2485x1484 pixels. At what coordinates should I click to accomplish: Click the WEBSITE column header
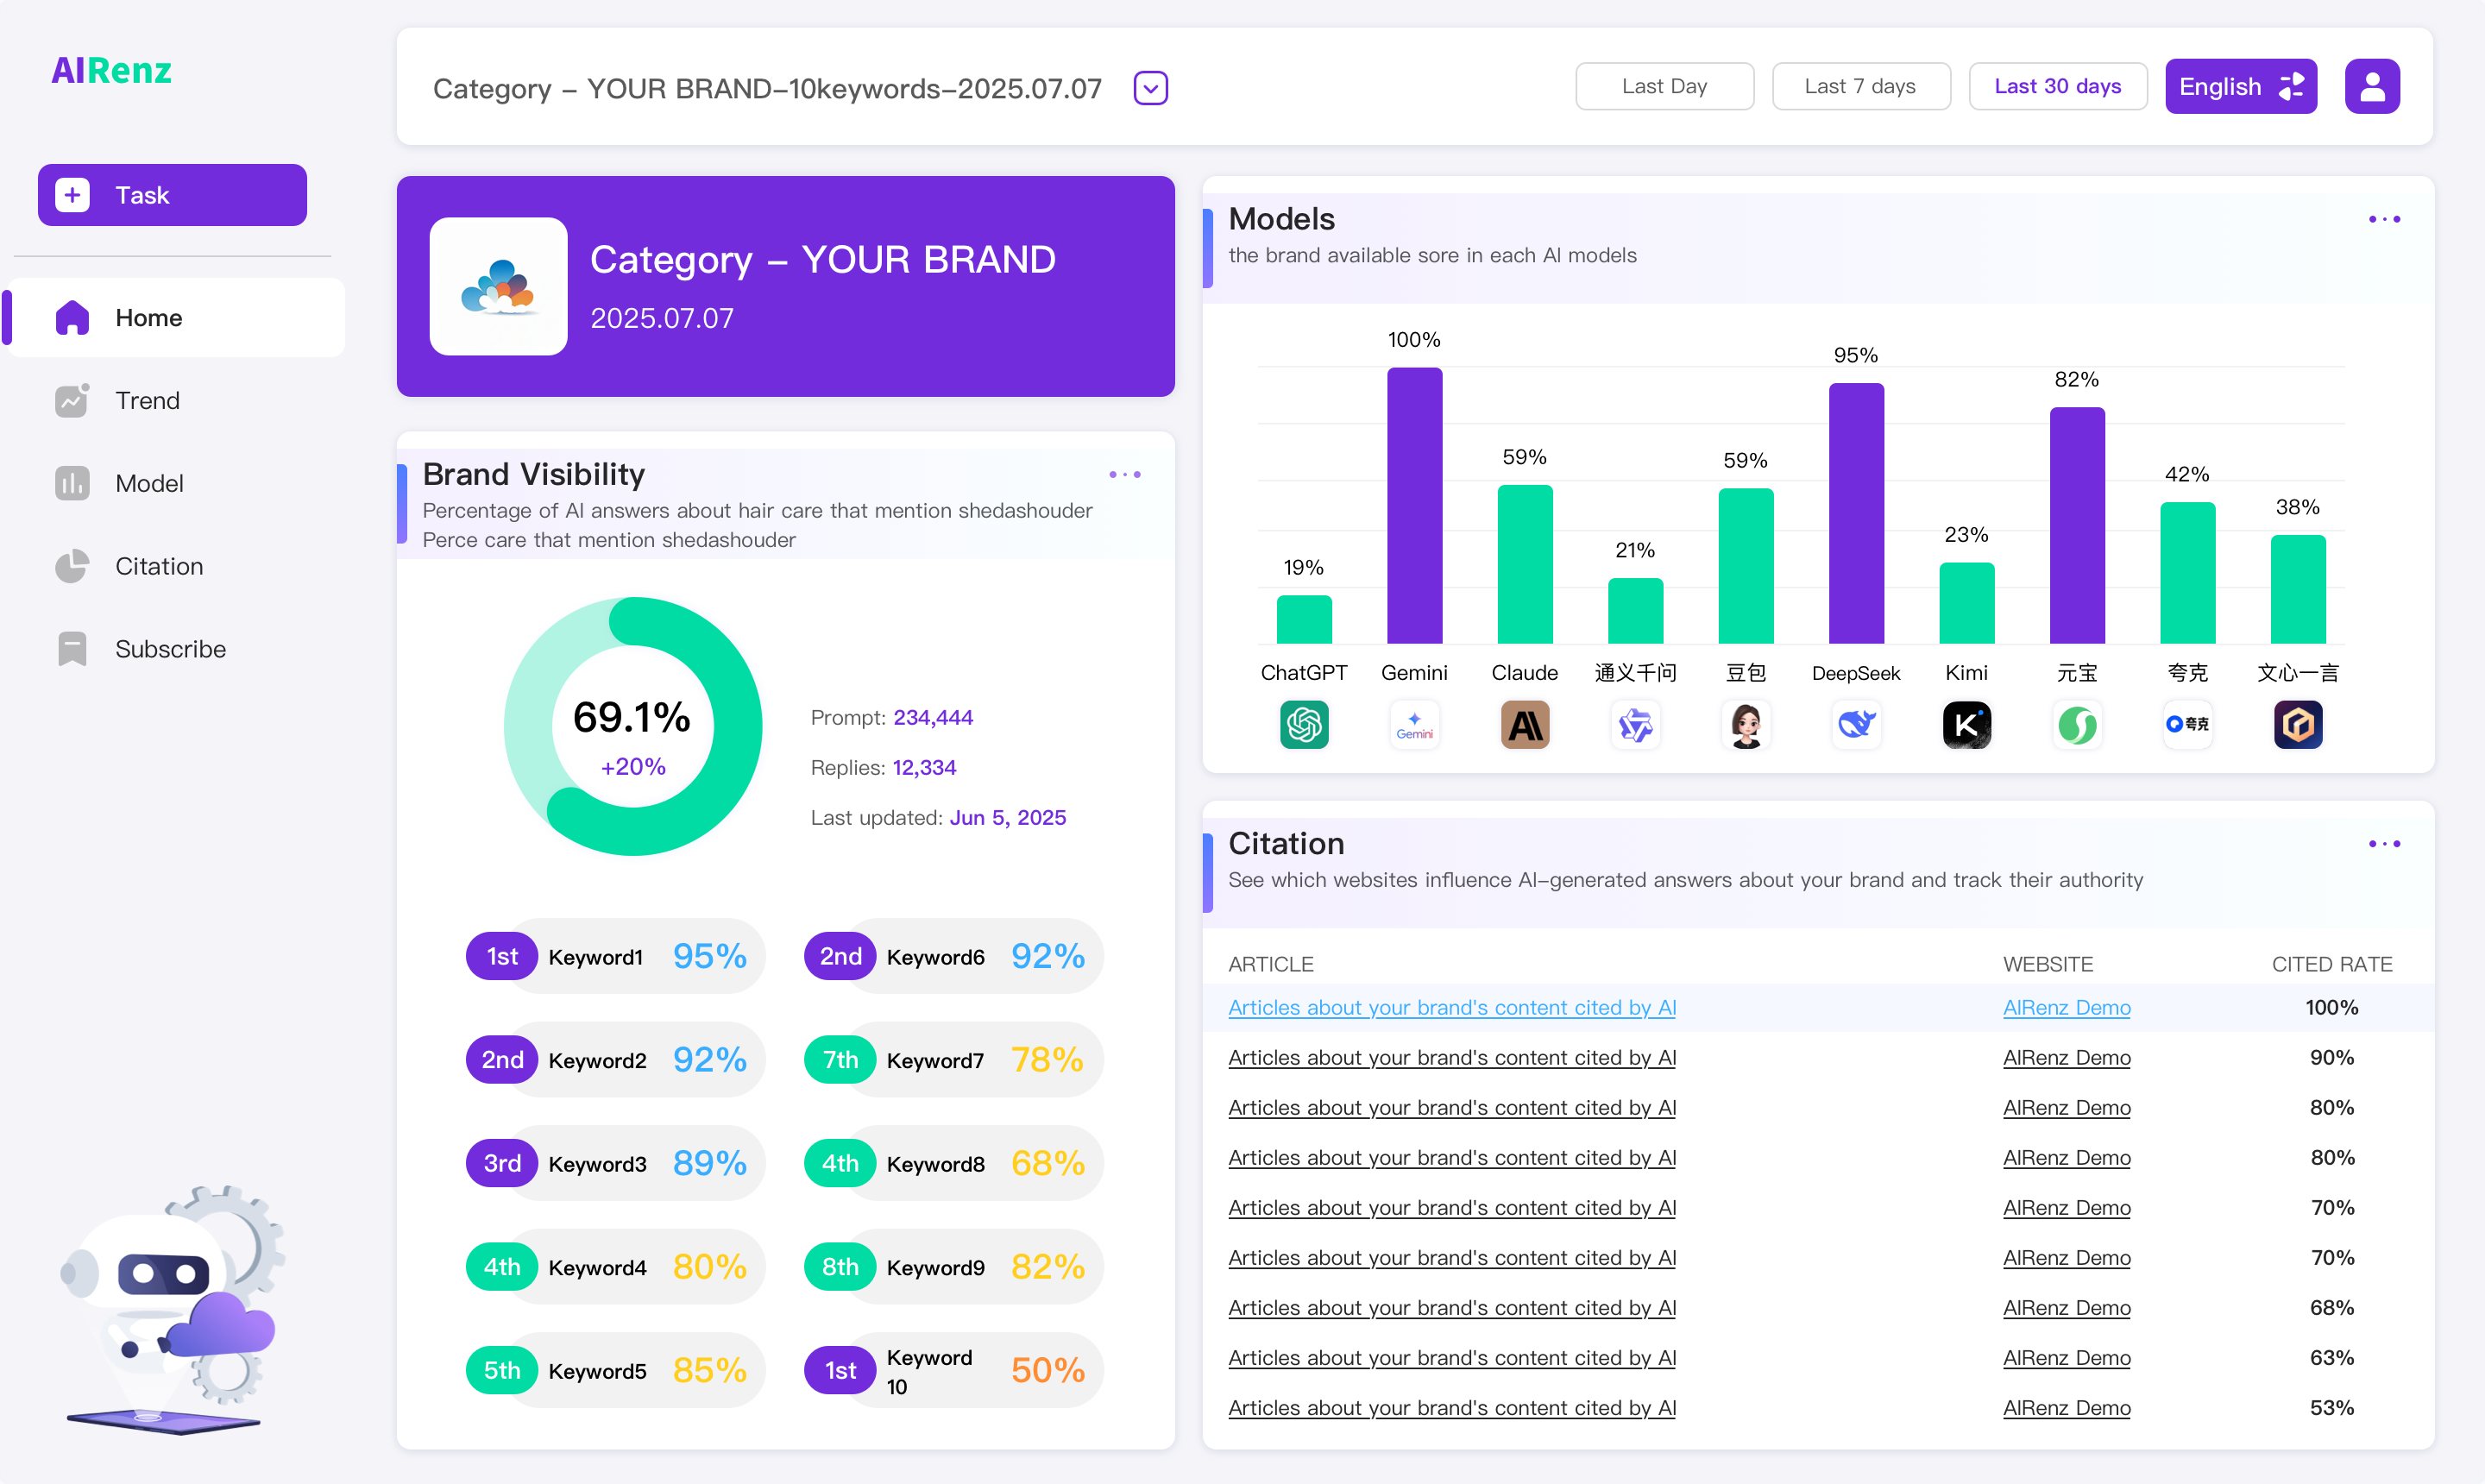(x=2048, y=964)
